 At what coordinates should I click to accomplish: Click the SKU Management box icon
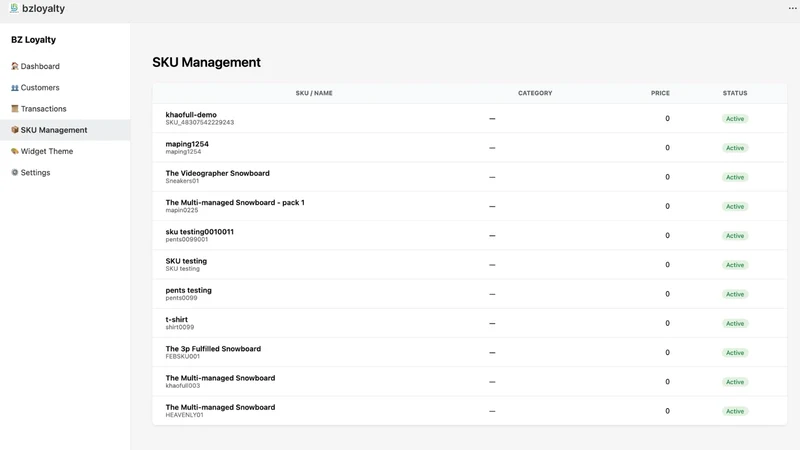[15, 130]
